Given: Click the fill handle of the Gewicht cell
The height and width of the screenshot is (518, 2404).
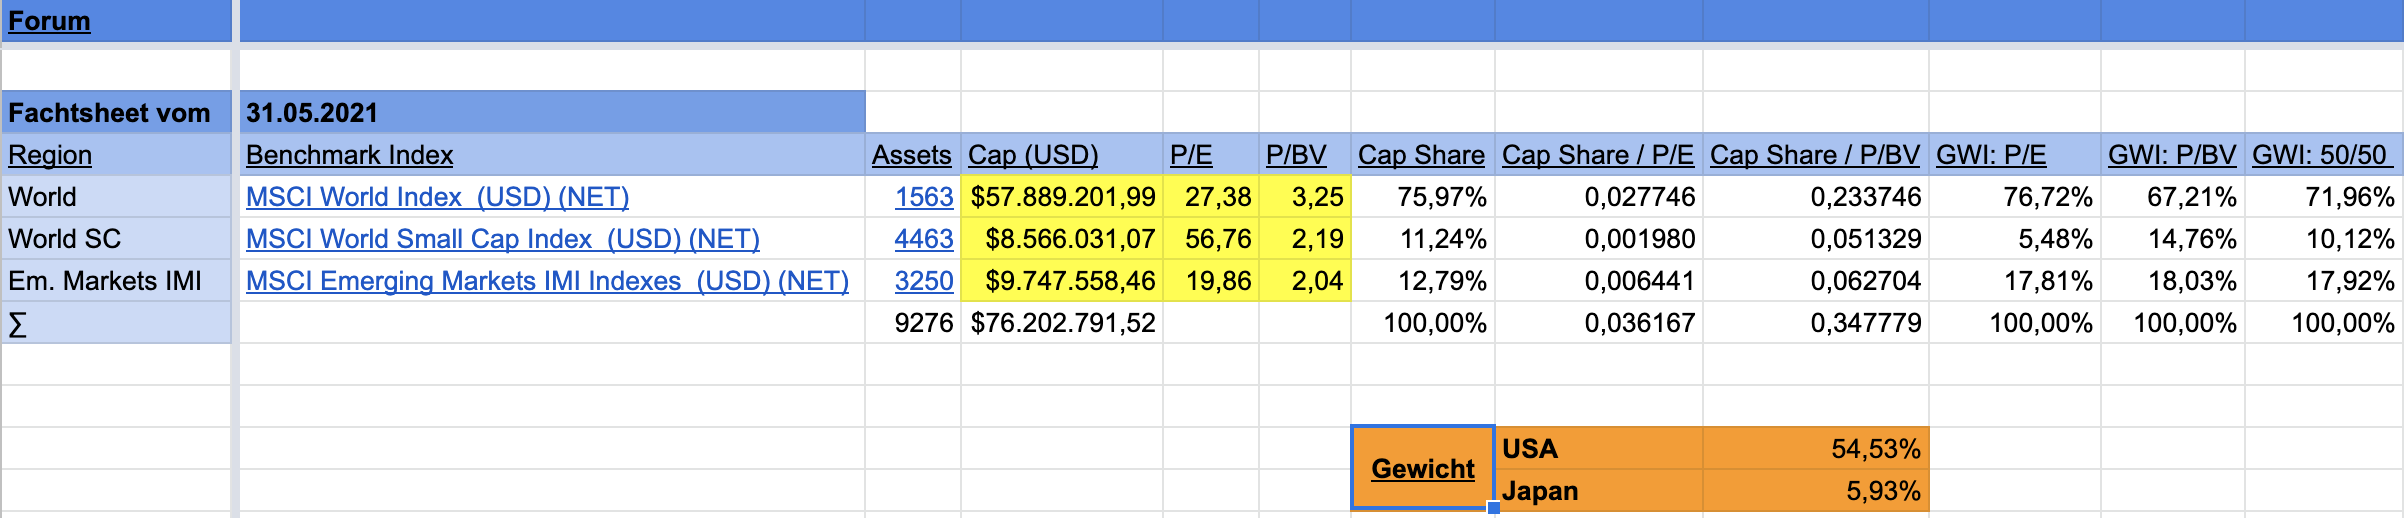Looking at the screenshot, I should [1493, 508].
